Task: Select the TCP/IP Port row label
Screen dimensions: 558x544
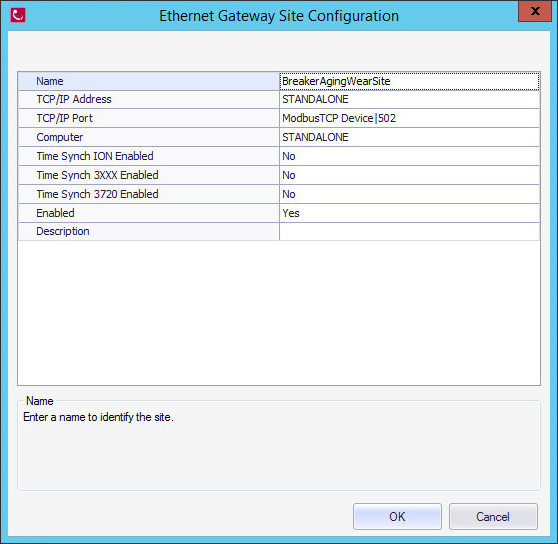Action: (149, 118)
